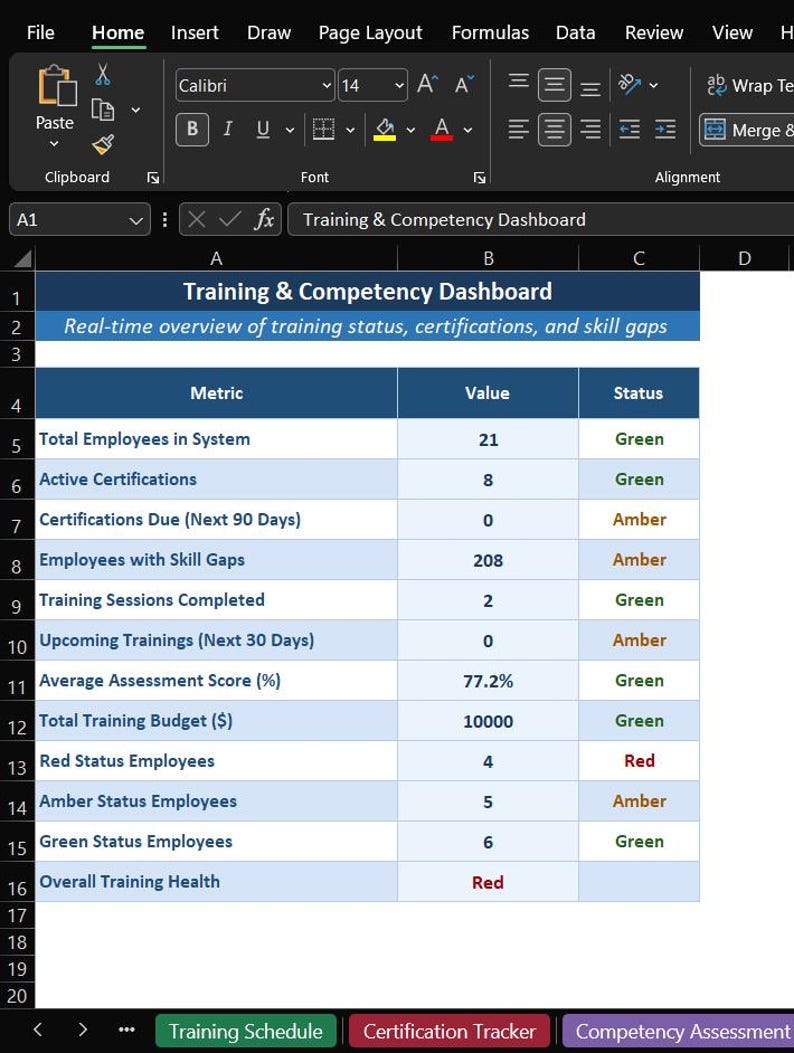This screenshot has height=1053, width=794.
Task: Open the Review tab
Action: [654, 32]
